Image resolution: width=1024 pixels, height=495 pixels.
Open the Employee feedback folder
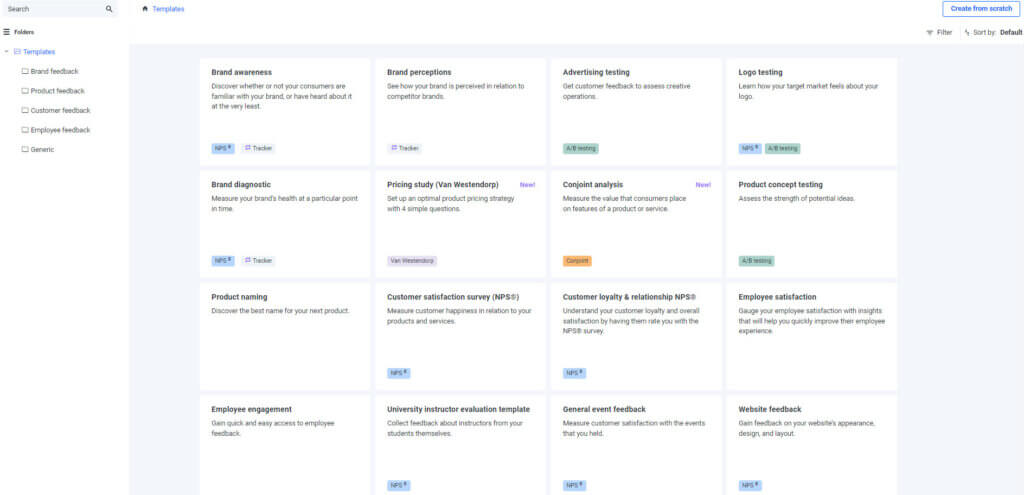(x=60, y=130)
